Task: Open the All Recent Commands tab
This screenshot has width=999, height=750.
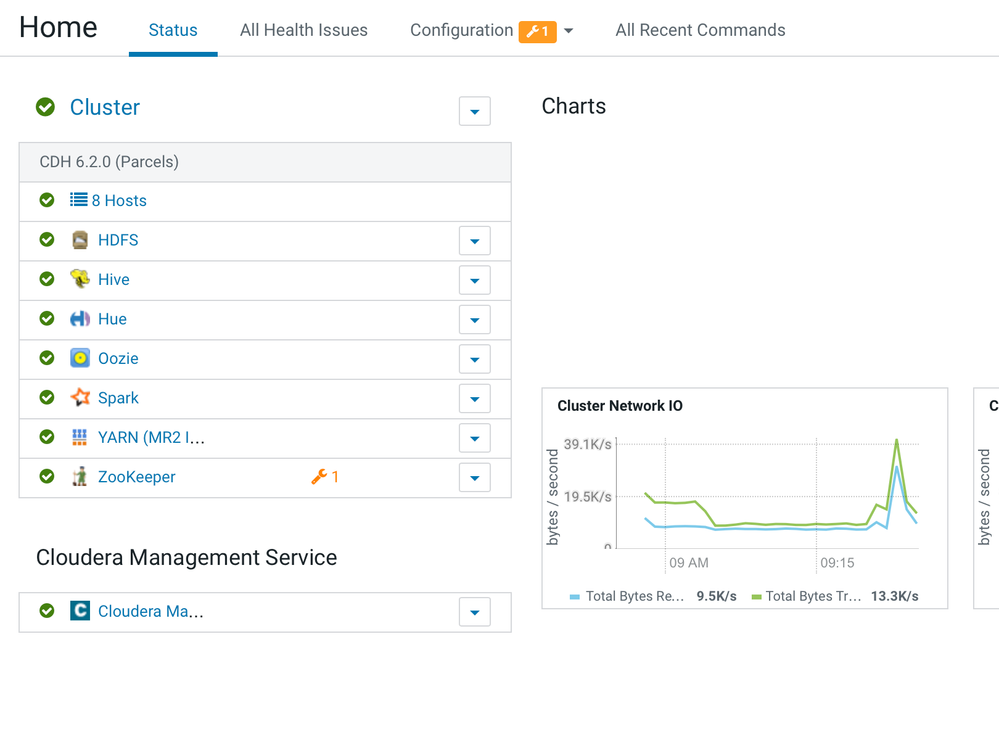Action: [x=700, y=30]
